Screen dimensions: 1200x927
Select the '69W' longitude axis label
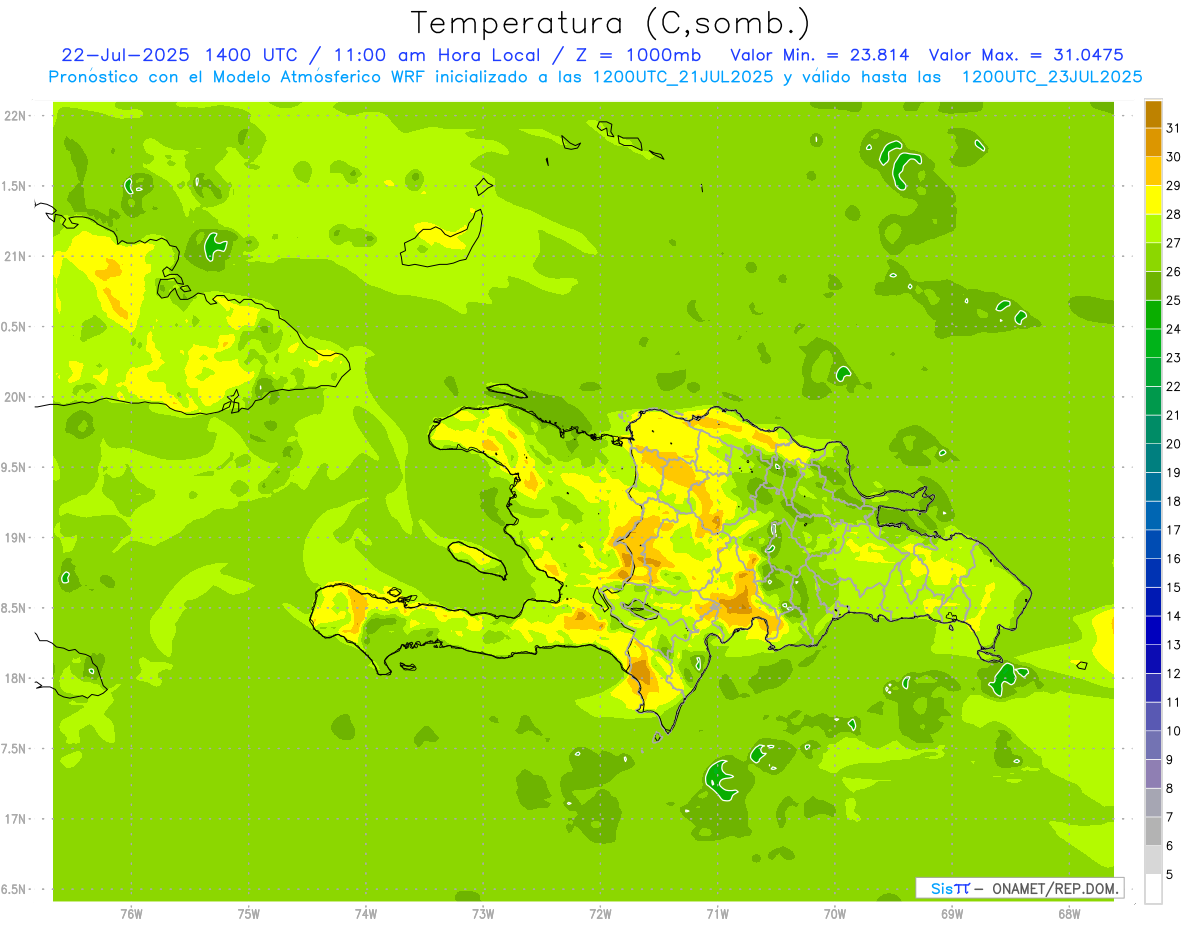[x=952, y=913]
